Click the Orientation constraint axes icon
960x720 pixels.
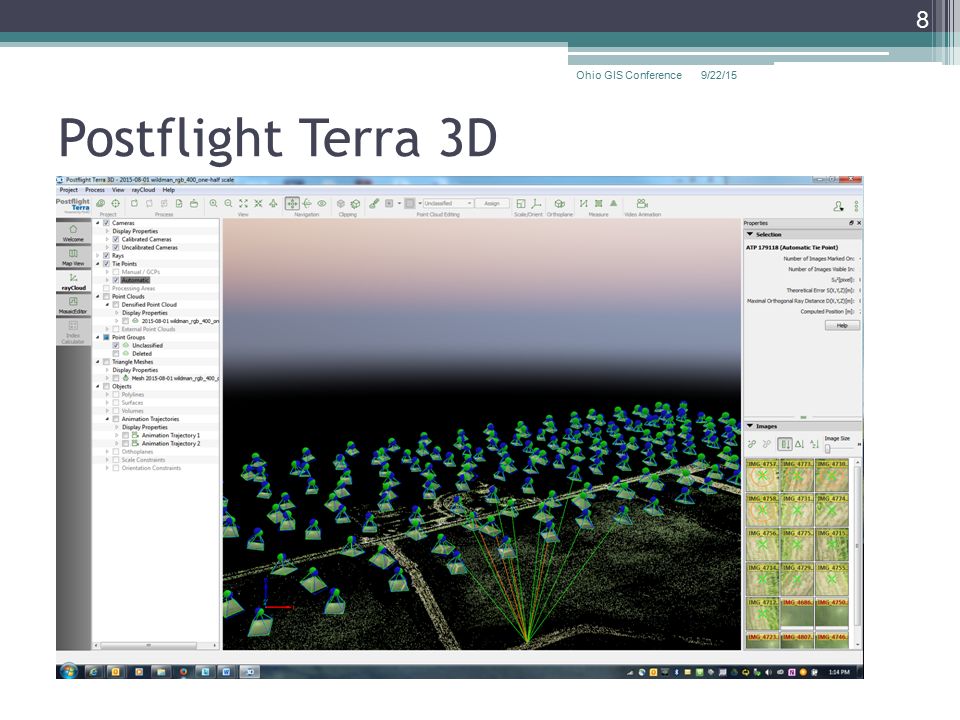[x=536, y=203]
